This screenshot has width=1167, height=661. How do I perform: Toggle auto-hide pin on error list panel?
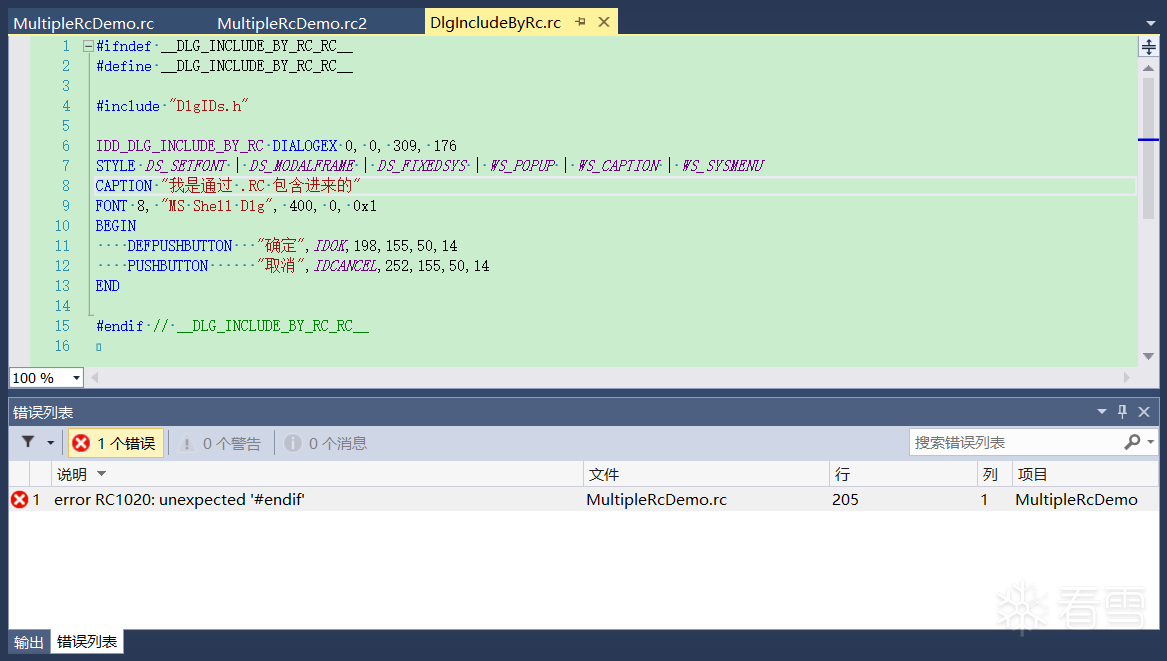(1122, 412)
